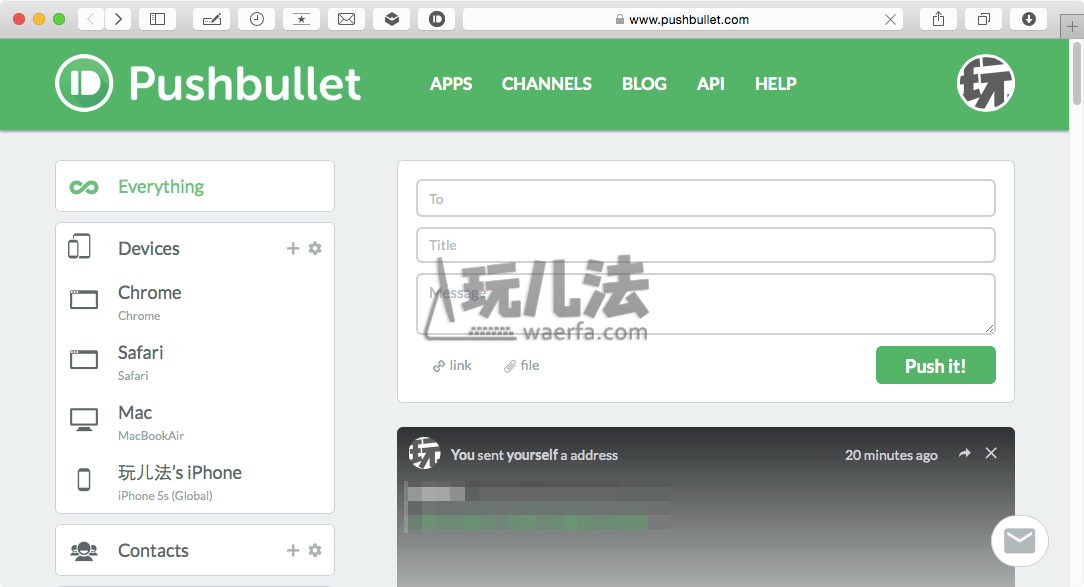
Task: Share the push with forward arrow
Action: pos(964,454)
